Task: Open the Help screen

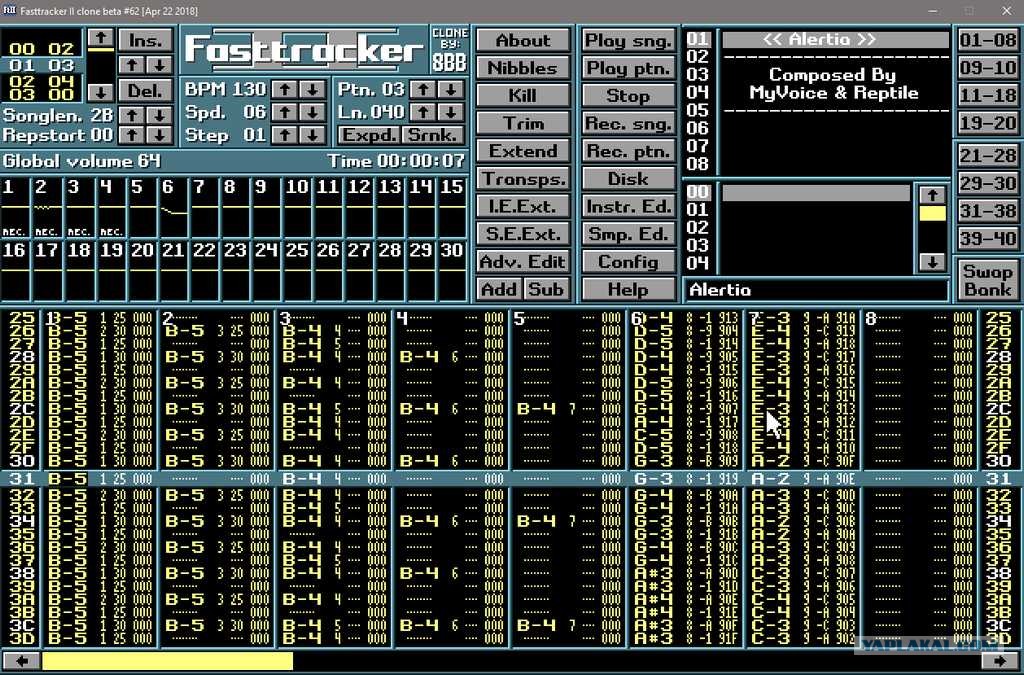Action: (628, 289)
